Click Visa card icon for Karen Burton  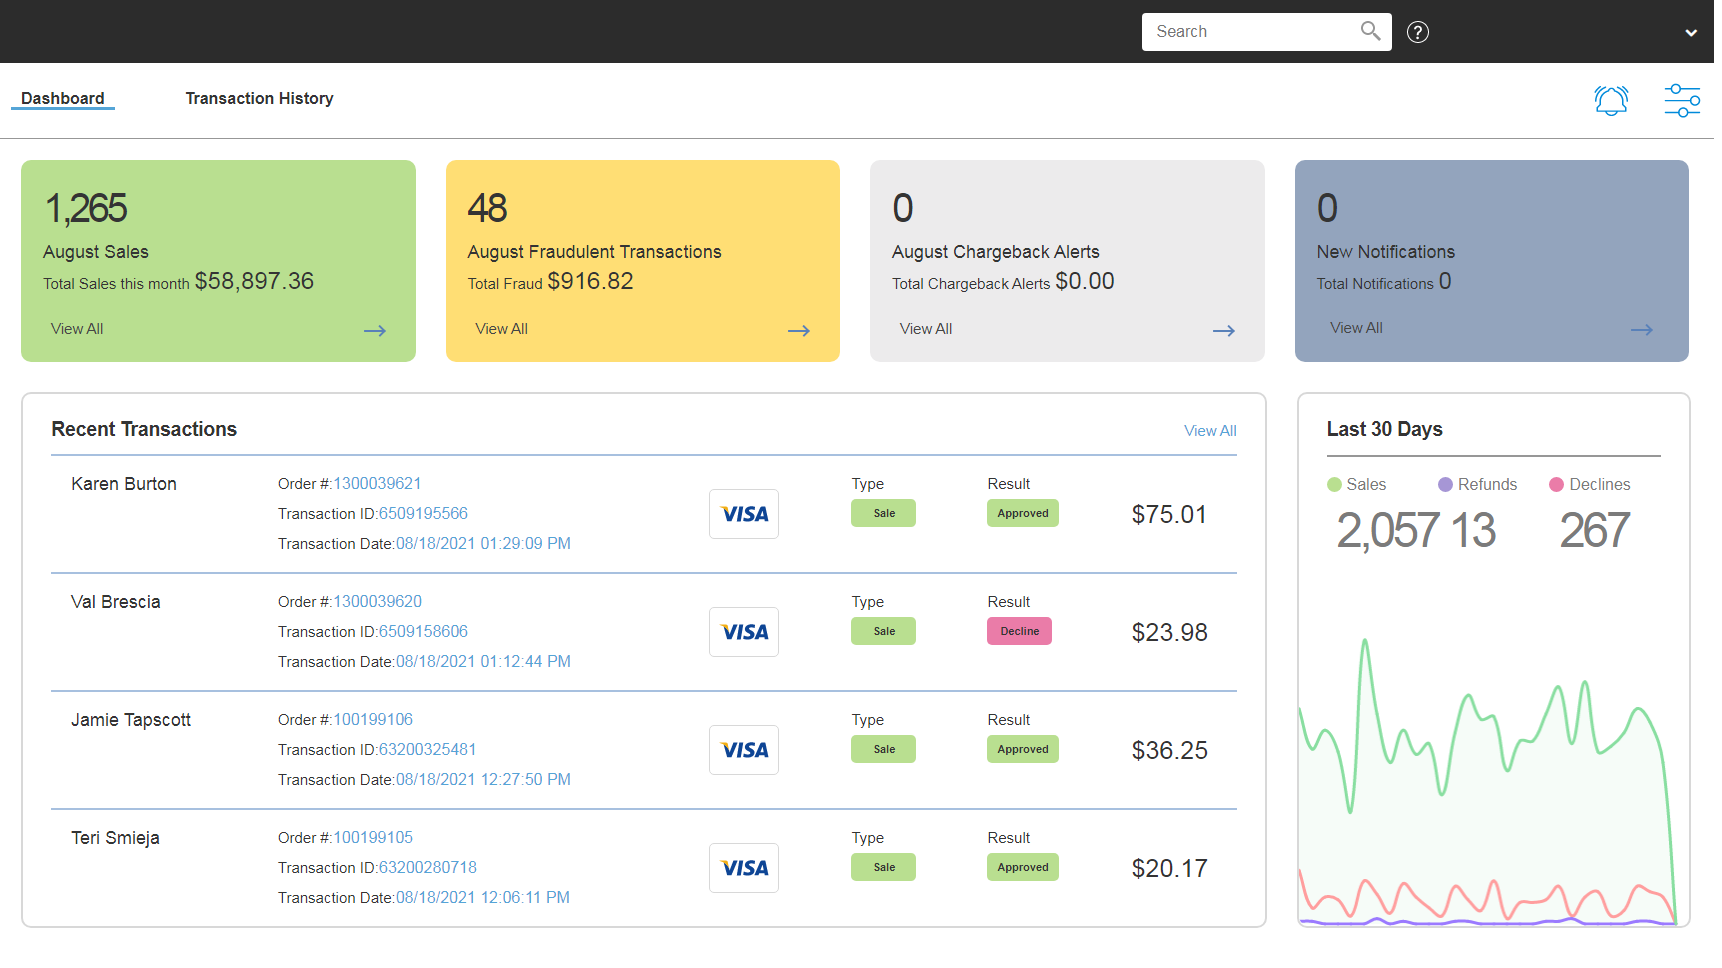point(744,514)
